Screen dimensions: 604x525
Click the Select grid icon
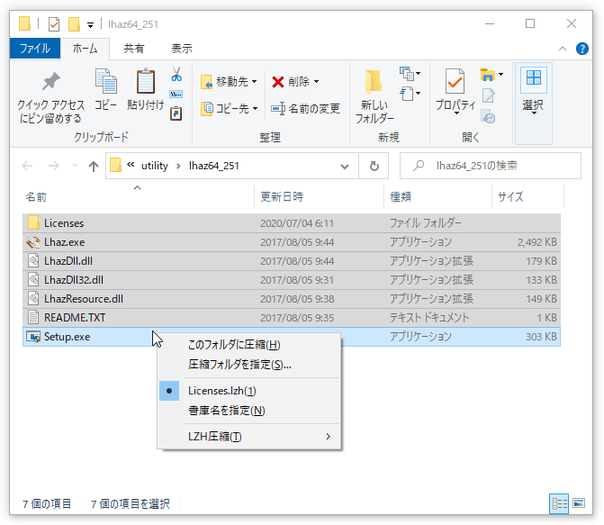(534, 78)
